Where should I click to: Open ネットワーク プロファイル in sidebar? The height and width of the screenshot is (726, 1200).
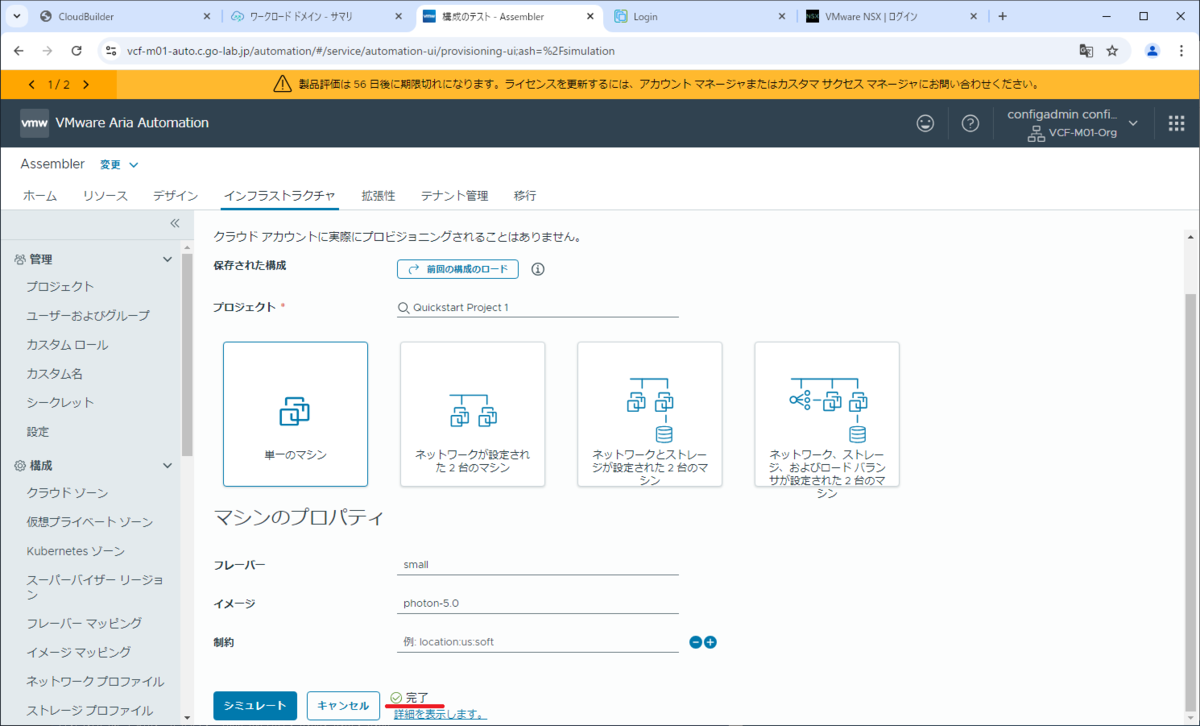pyautogui.click(x=95, y=682)
